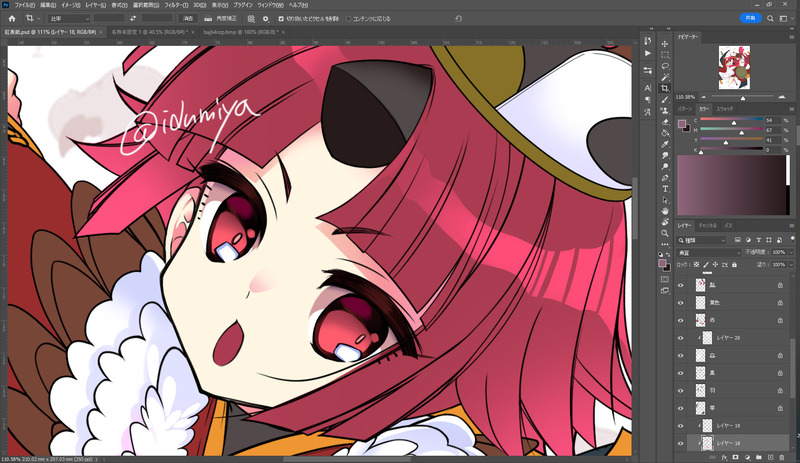Open the layer opacity dropdown arrow

point(791,252)
